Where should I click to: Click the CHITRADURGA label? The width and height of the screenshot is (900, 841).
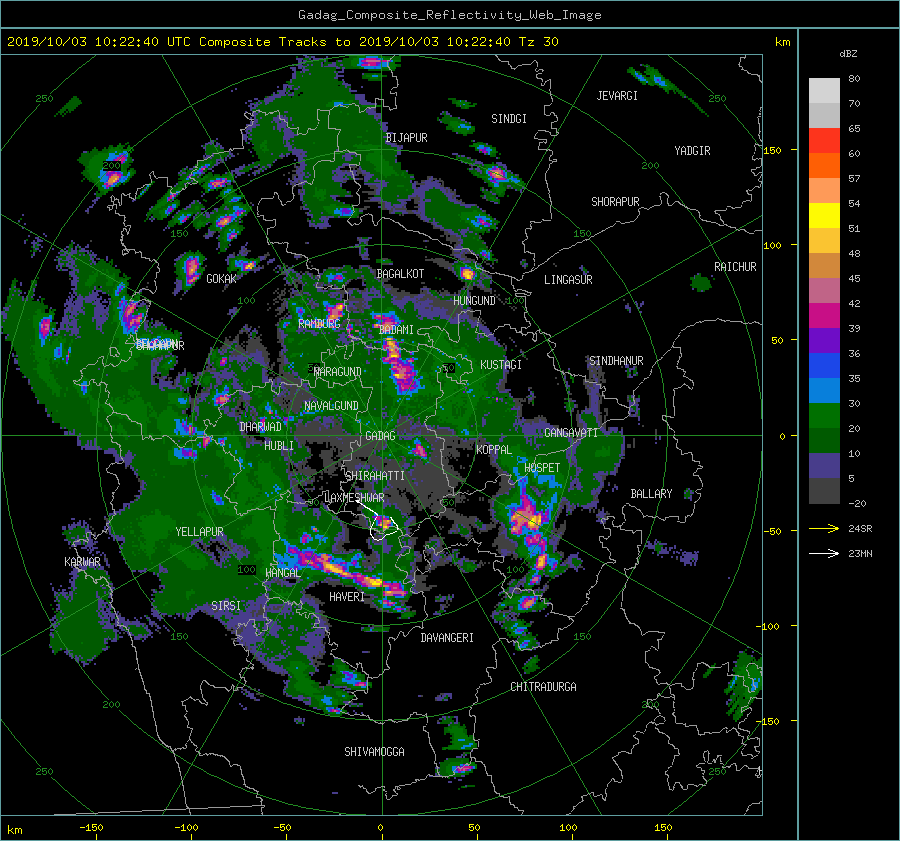pos(544,687)
